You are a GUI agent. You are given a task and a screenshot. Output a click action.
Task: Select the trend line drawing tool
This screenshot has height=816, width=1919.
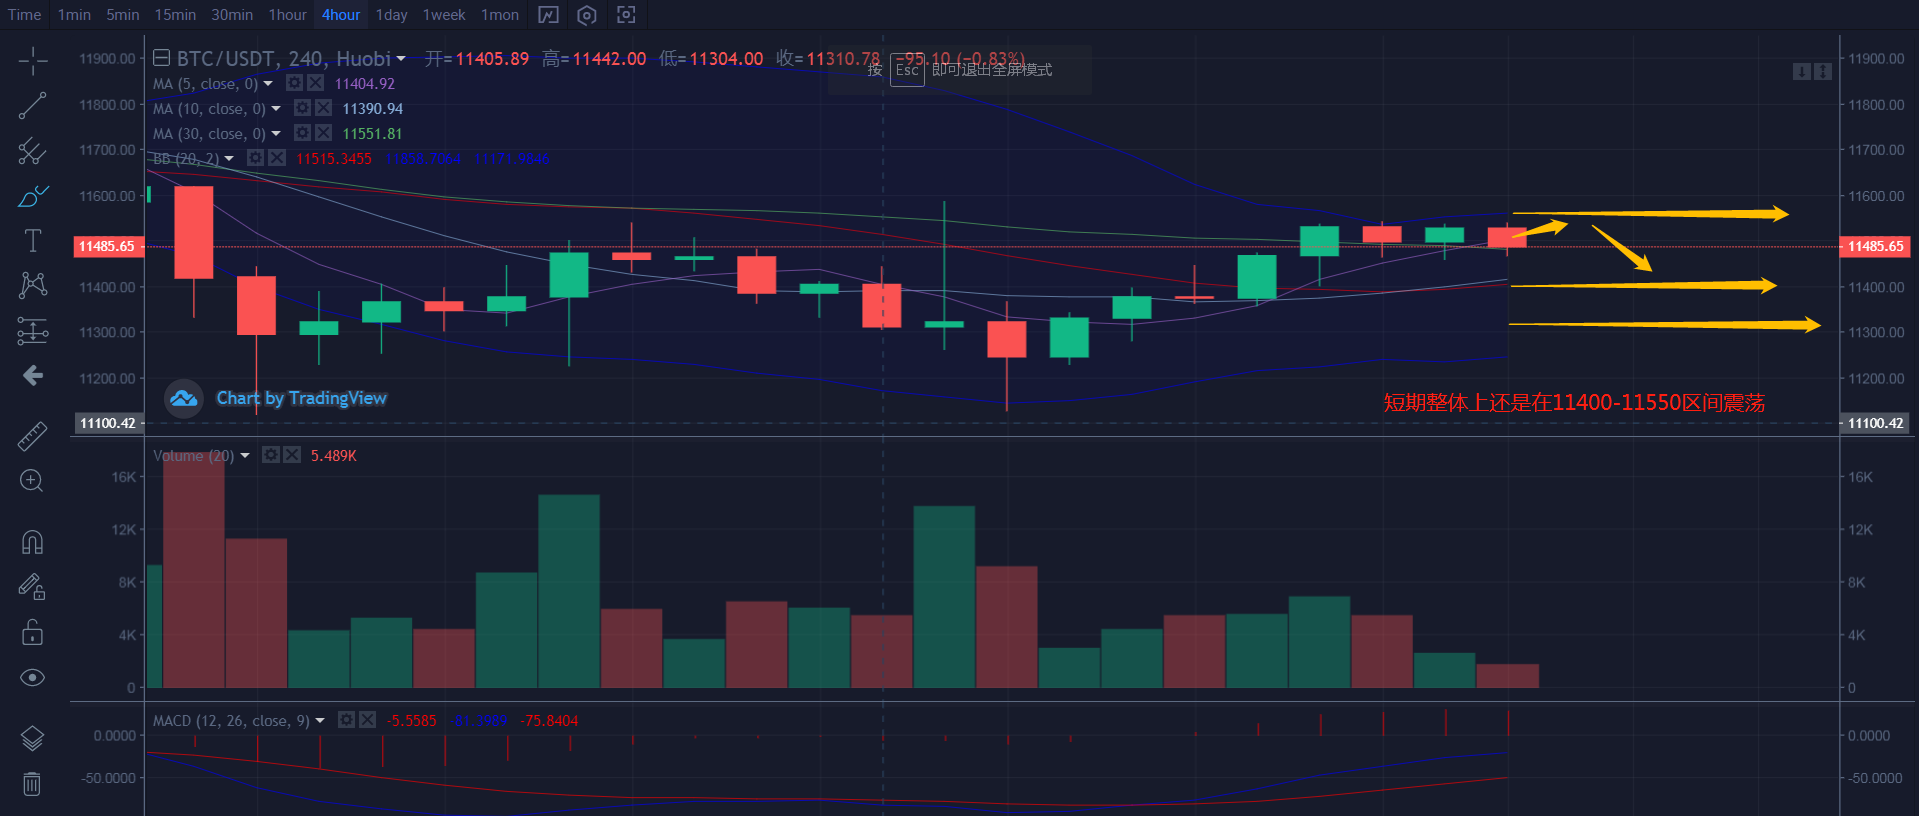pyautogui.click(x=32, y=106)
